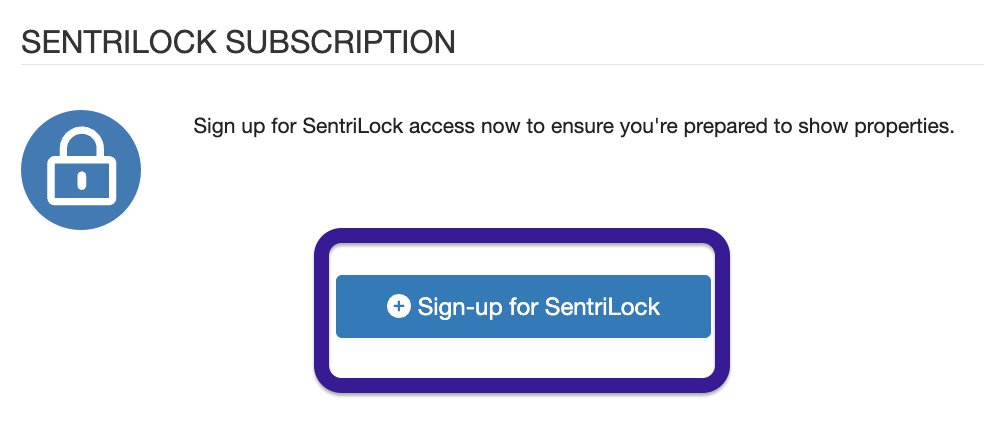The height and width of the screenshot is (427, 984).
Task: Click the "SentriLock" word on the blue button
Action: 602,307
